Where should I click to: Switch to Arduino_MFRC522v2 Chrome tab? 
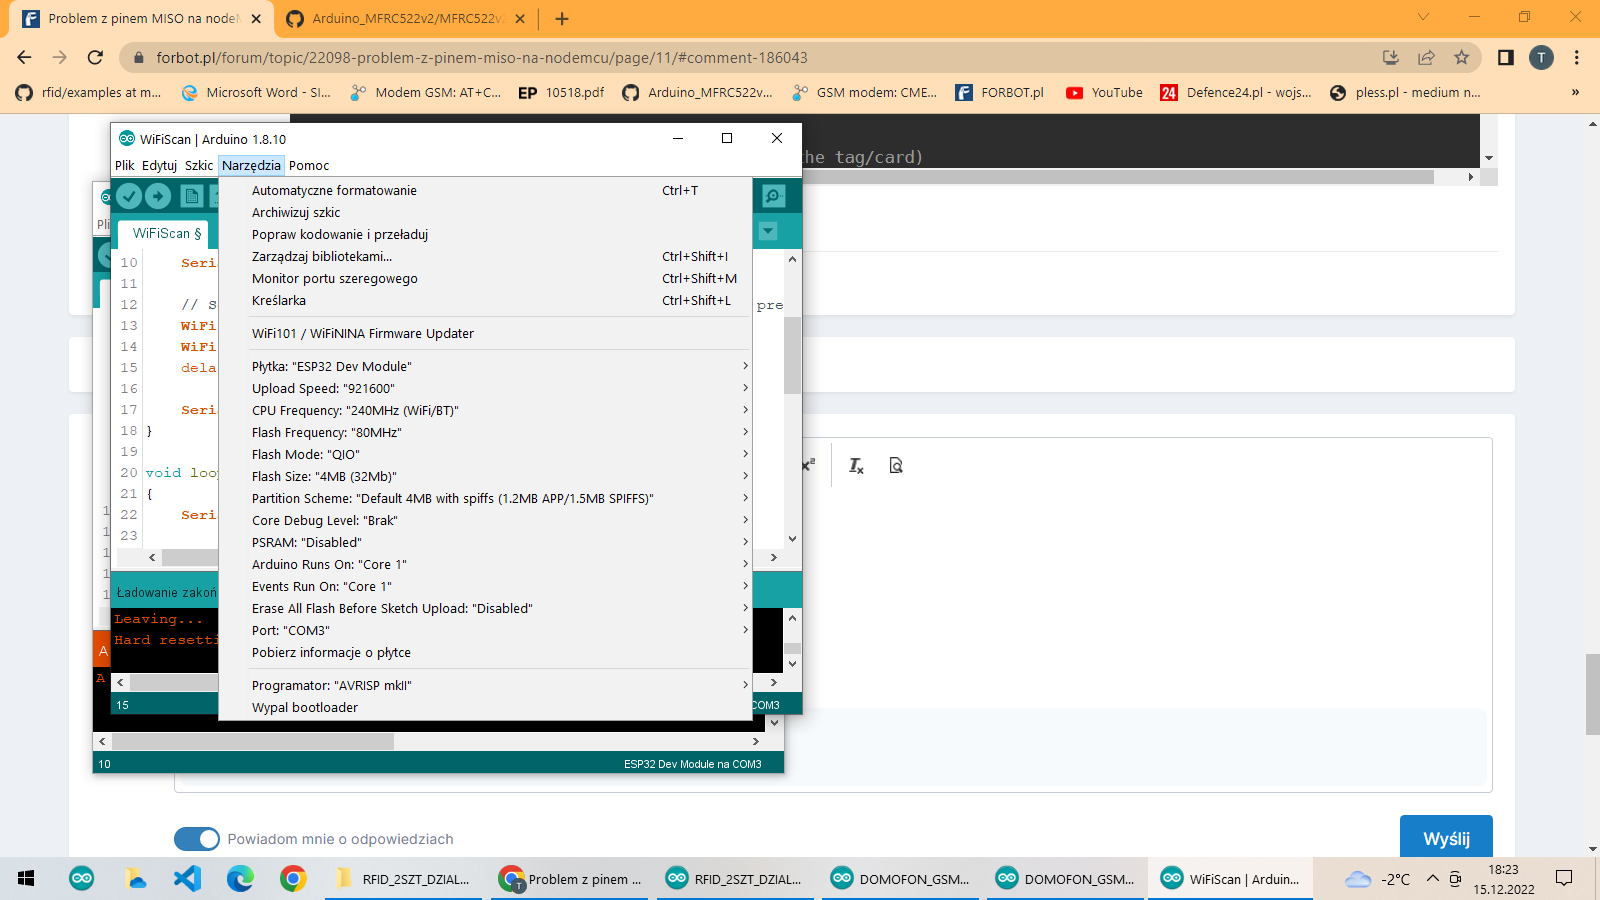point(406,18)
